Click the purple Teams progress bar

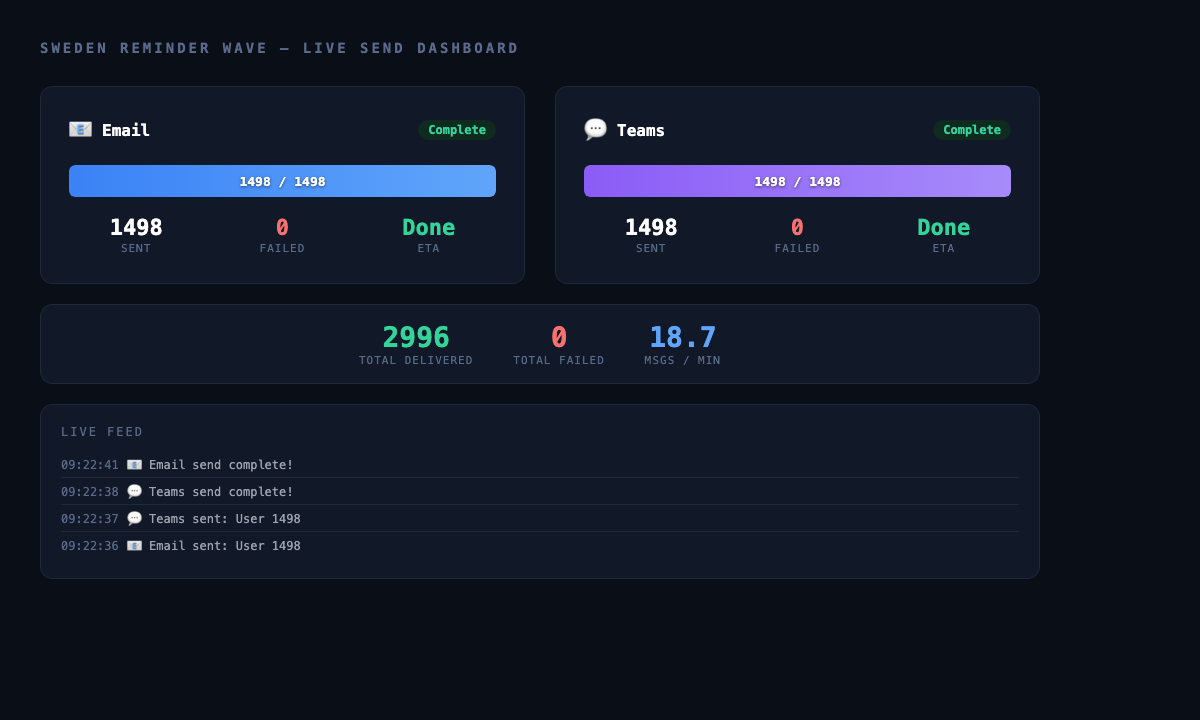click(797, 181)
